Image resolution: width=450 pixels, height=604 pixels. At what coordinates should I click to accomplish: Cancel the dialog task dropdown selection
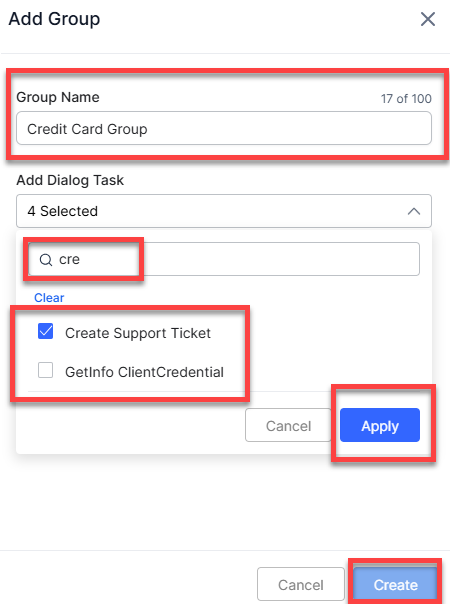[288, 425]
